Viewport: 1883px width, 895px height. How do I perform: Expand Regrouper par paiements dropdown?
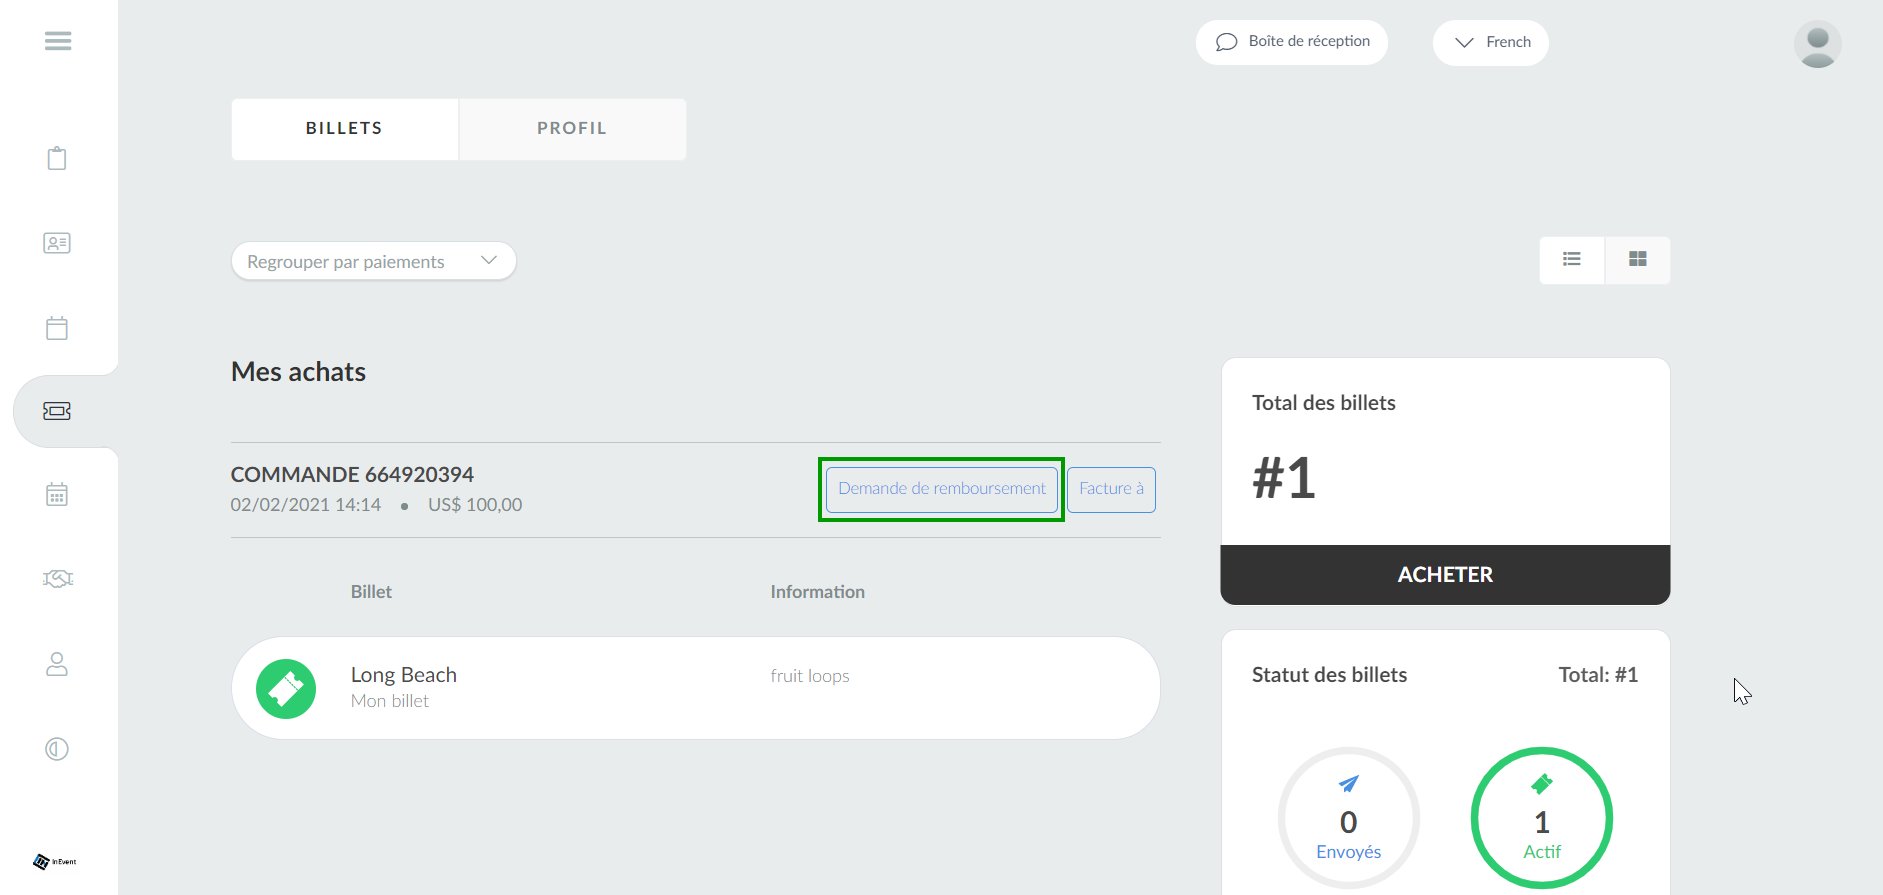374,261
